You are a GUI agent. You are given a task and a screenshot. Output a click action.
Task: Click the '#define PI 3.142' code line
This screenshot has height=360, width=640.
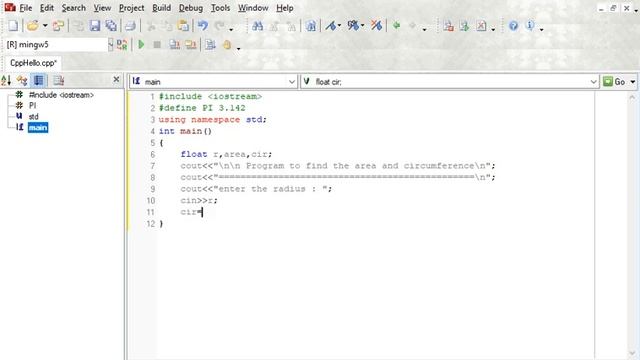point(202,108)
